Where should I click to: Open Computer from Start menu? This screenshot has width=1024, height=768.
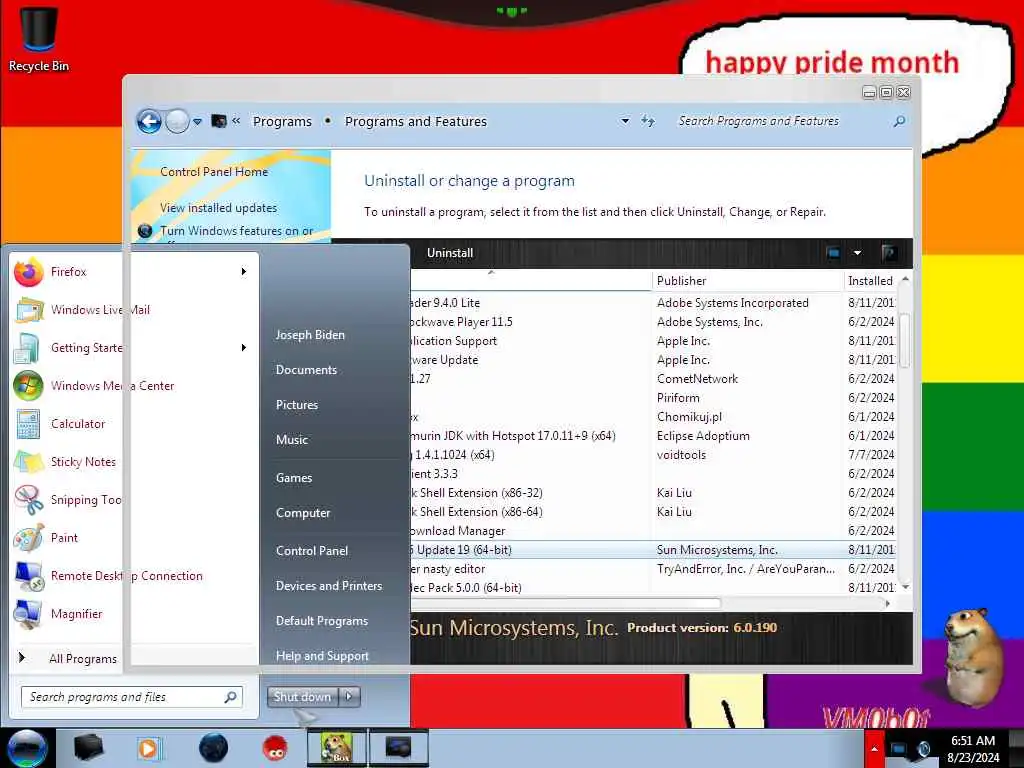(303, 513)
